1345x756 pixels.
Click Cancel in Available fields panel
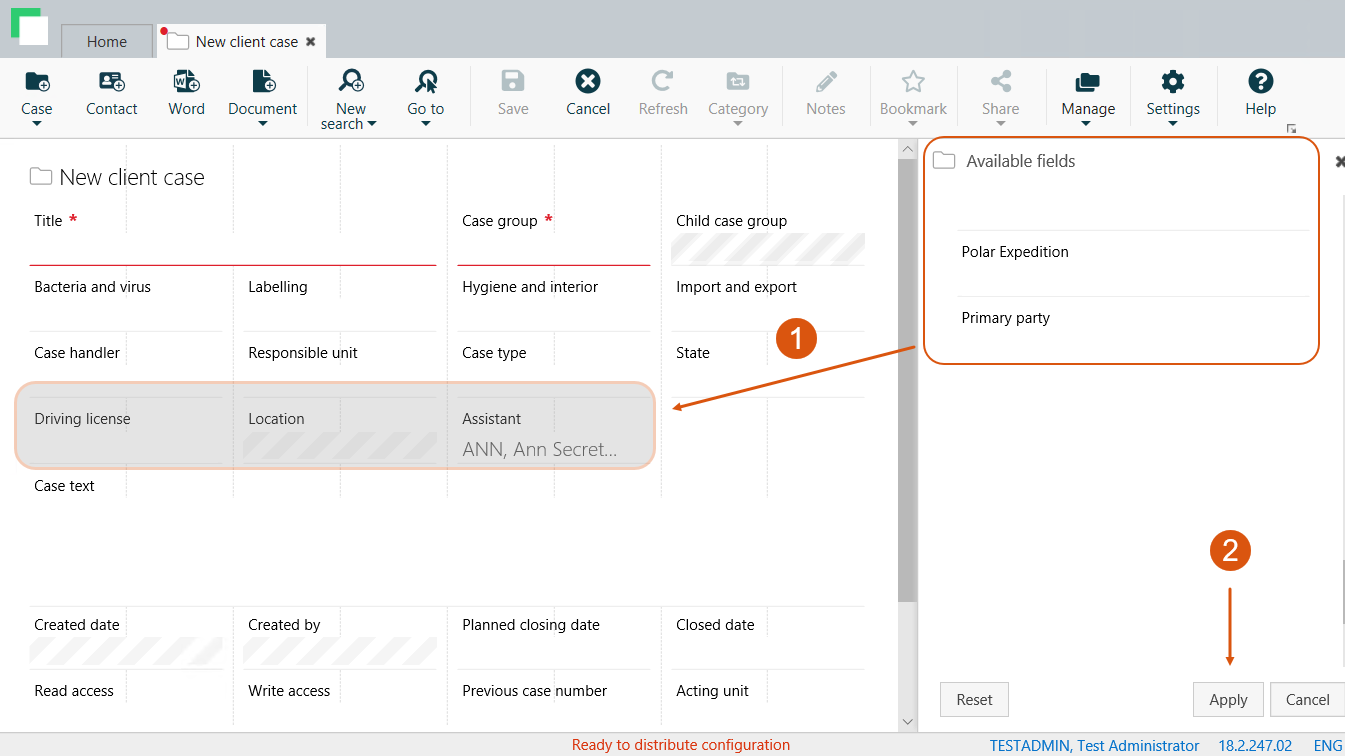(1307, 700)
